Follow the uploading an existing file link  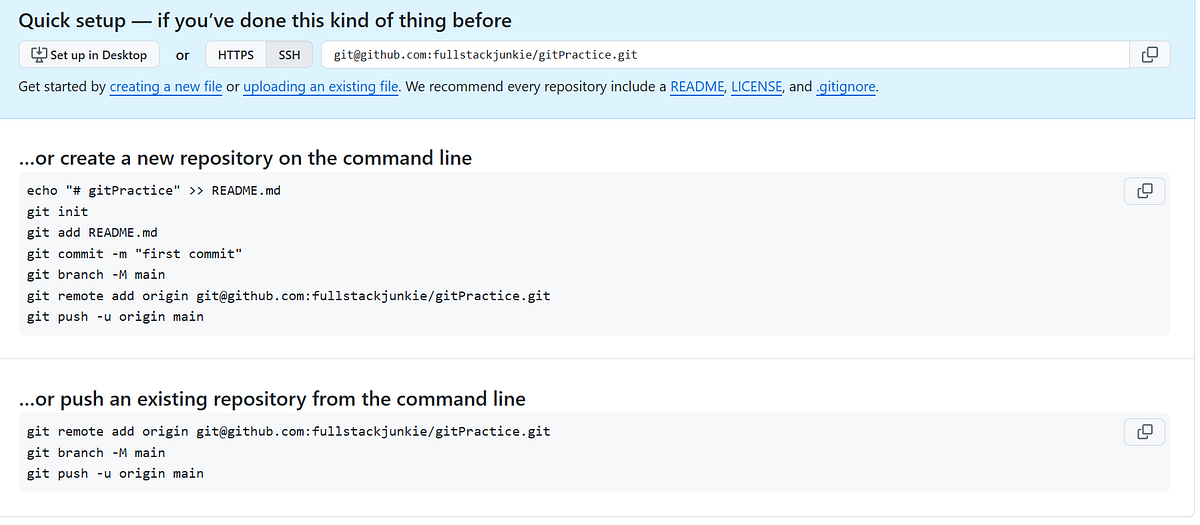tap(321, 87)
